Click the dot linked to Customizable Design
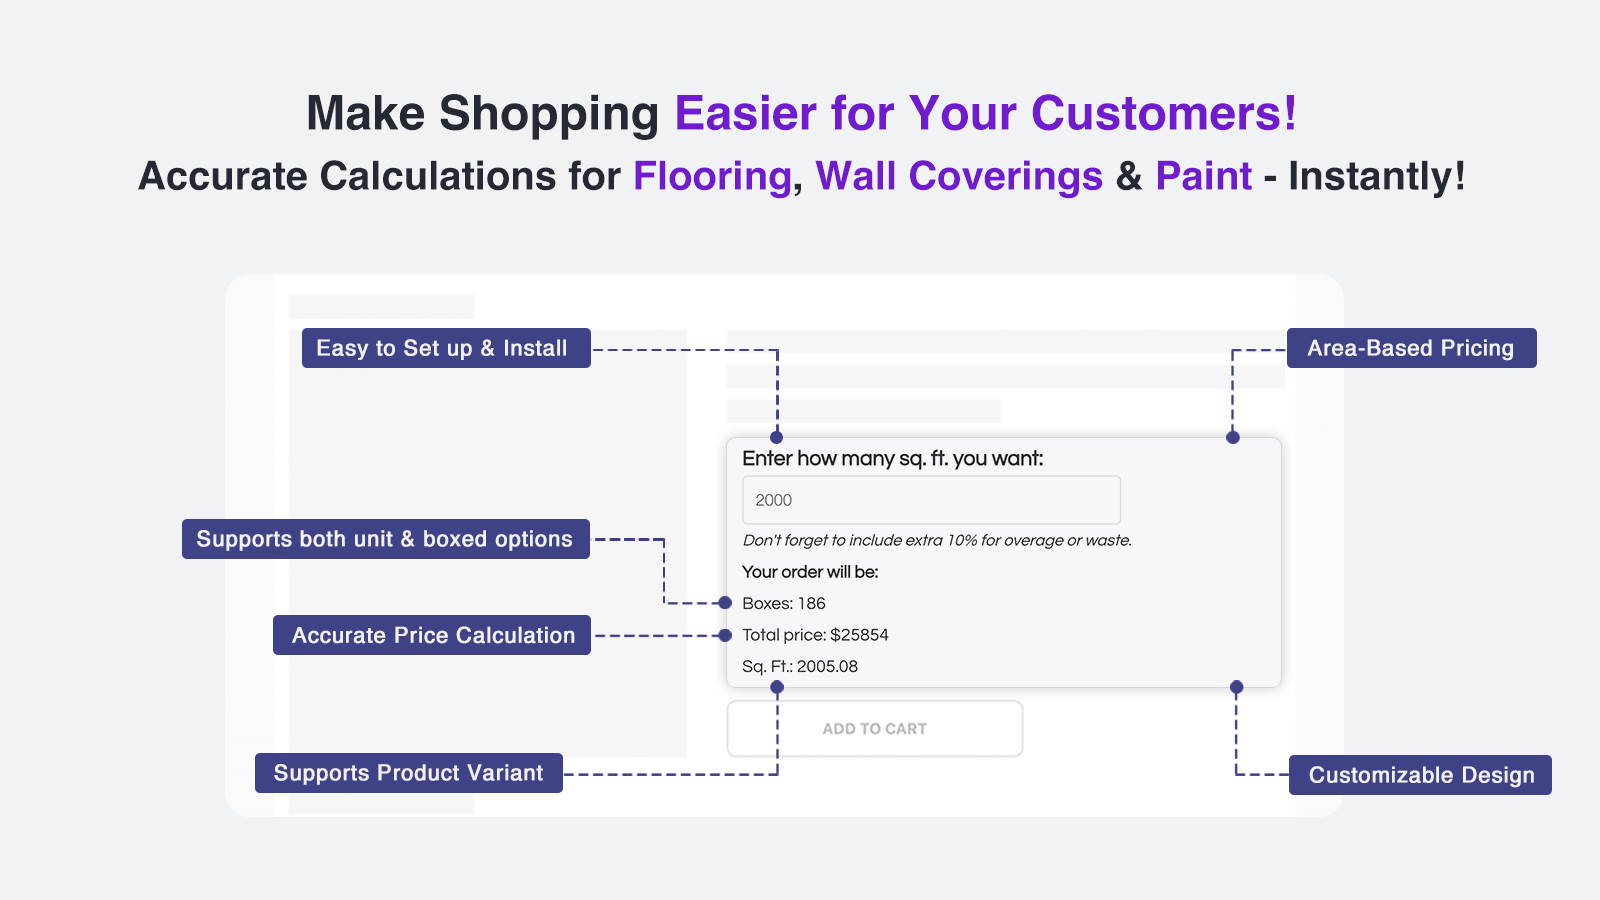Screen dimensions: 1600x900 tap(1237, 687)
